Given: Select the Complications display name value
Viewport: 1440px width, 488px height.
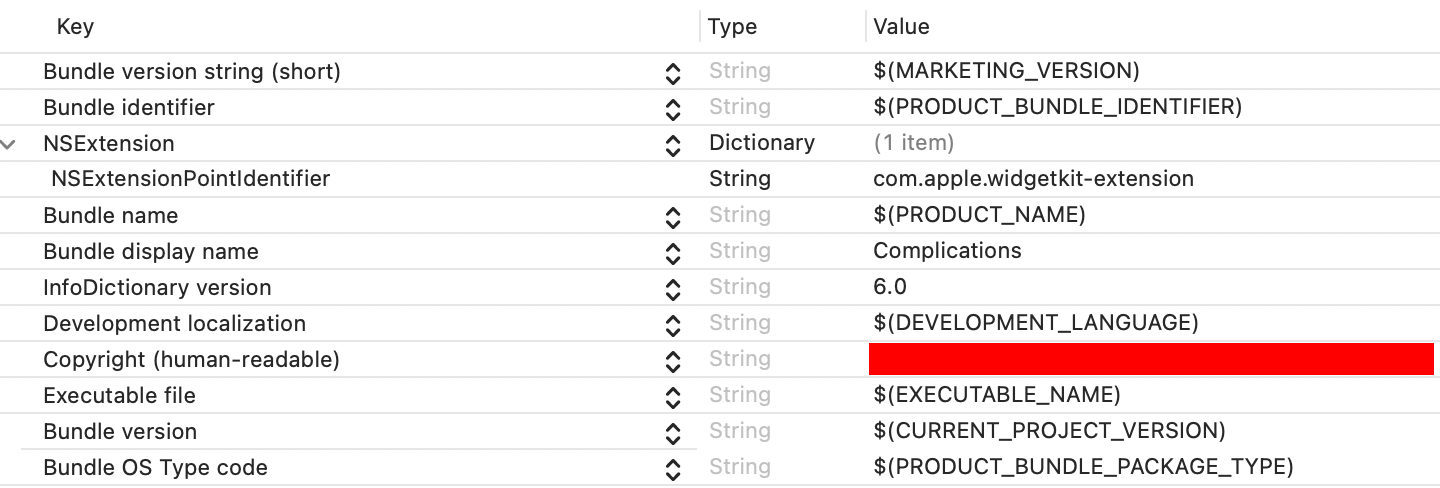Looking at the screenshot, I should (947, 251).
